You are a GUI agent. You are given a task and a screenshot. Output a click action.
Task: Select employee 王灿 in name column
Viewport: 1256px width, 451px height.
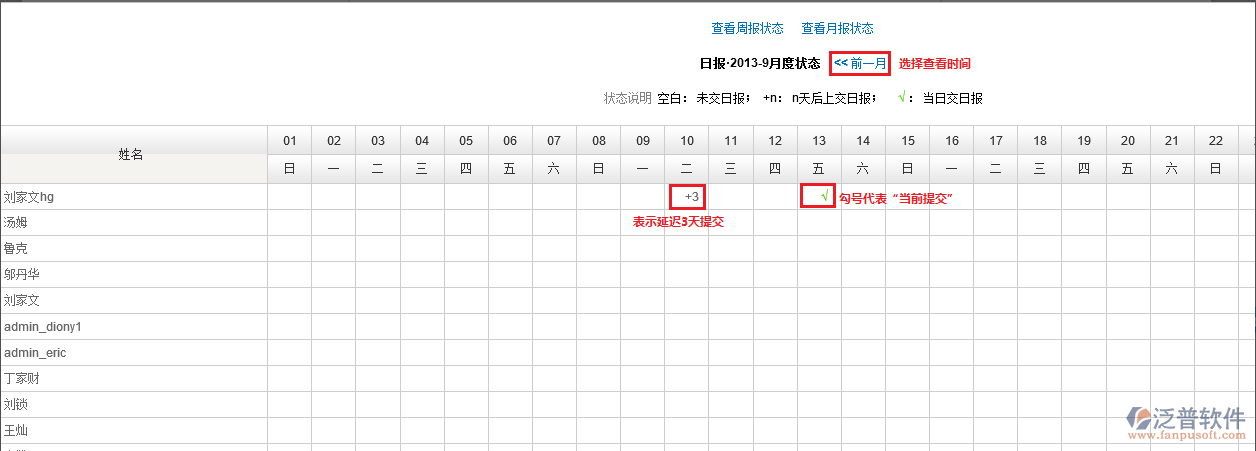tap(16, 431)
